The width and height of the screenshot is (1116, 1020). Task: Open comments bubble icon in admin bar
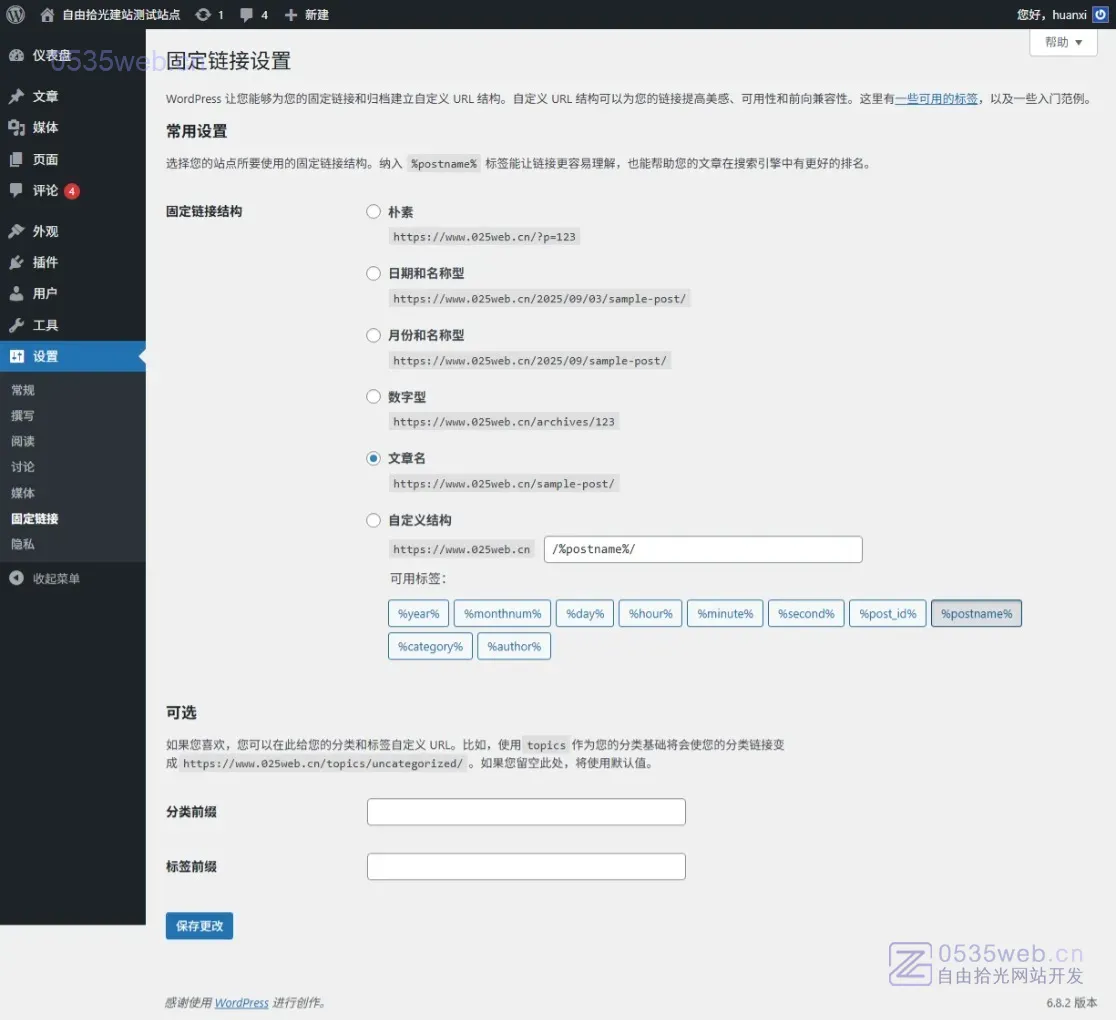[247, 15]
